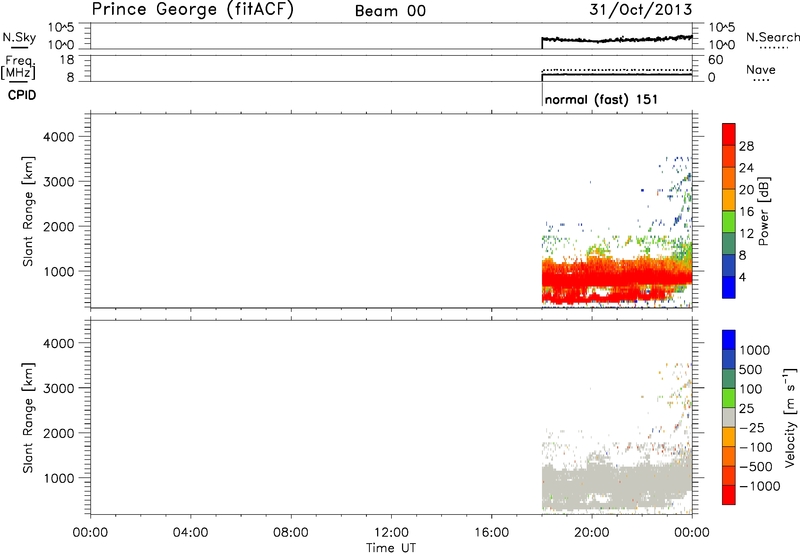
Task: Click the 'normal (fast) 151' CPID text
Action: tap(601, 99)
